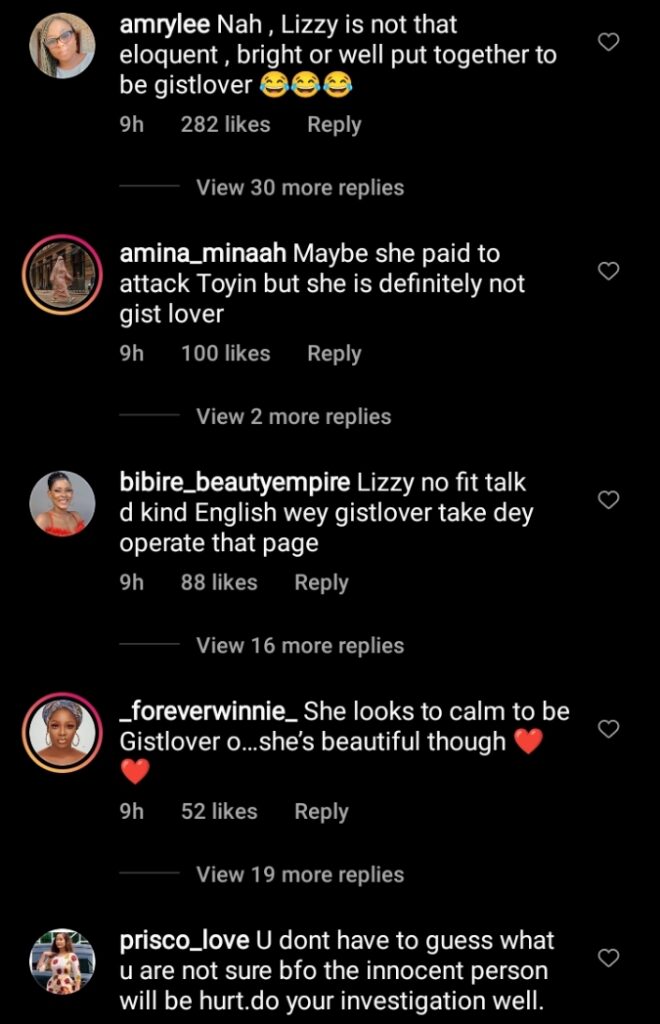Image resolution: width=660 pixels, height=1024 pixels.
Task: View _foreverwinnie_'s story avatar
Action: tap(63, 732)
